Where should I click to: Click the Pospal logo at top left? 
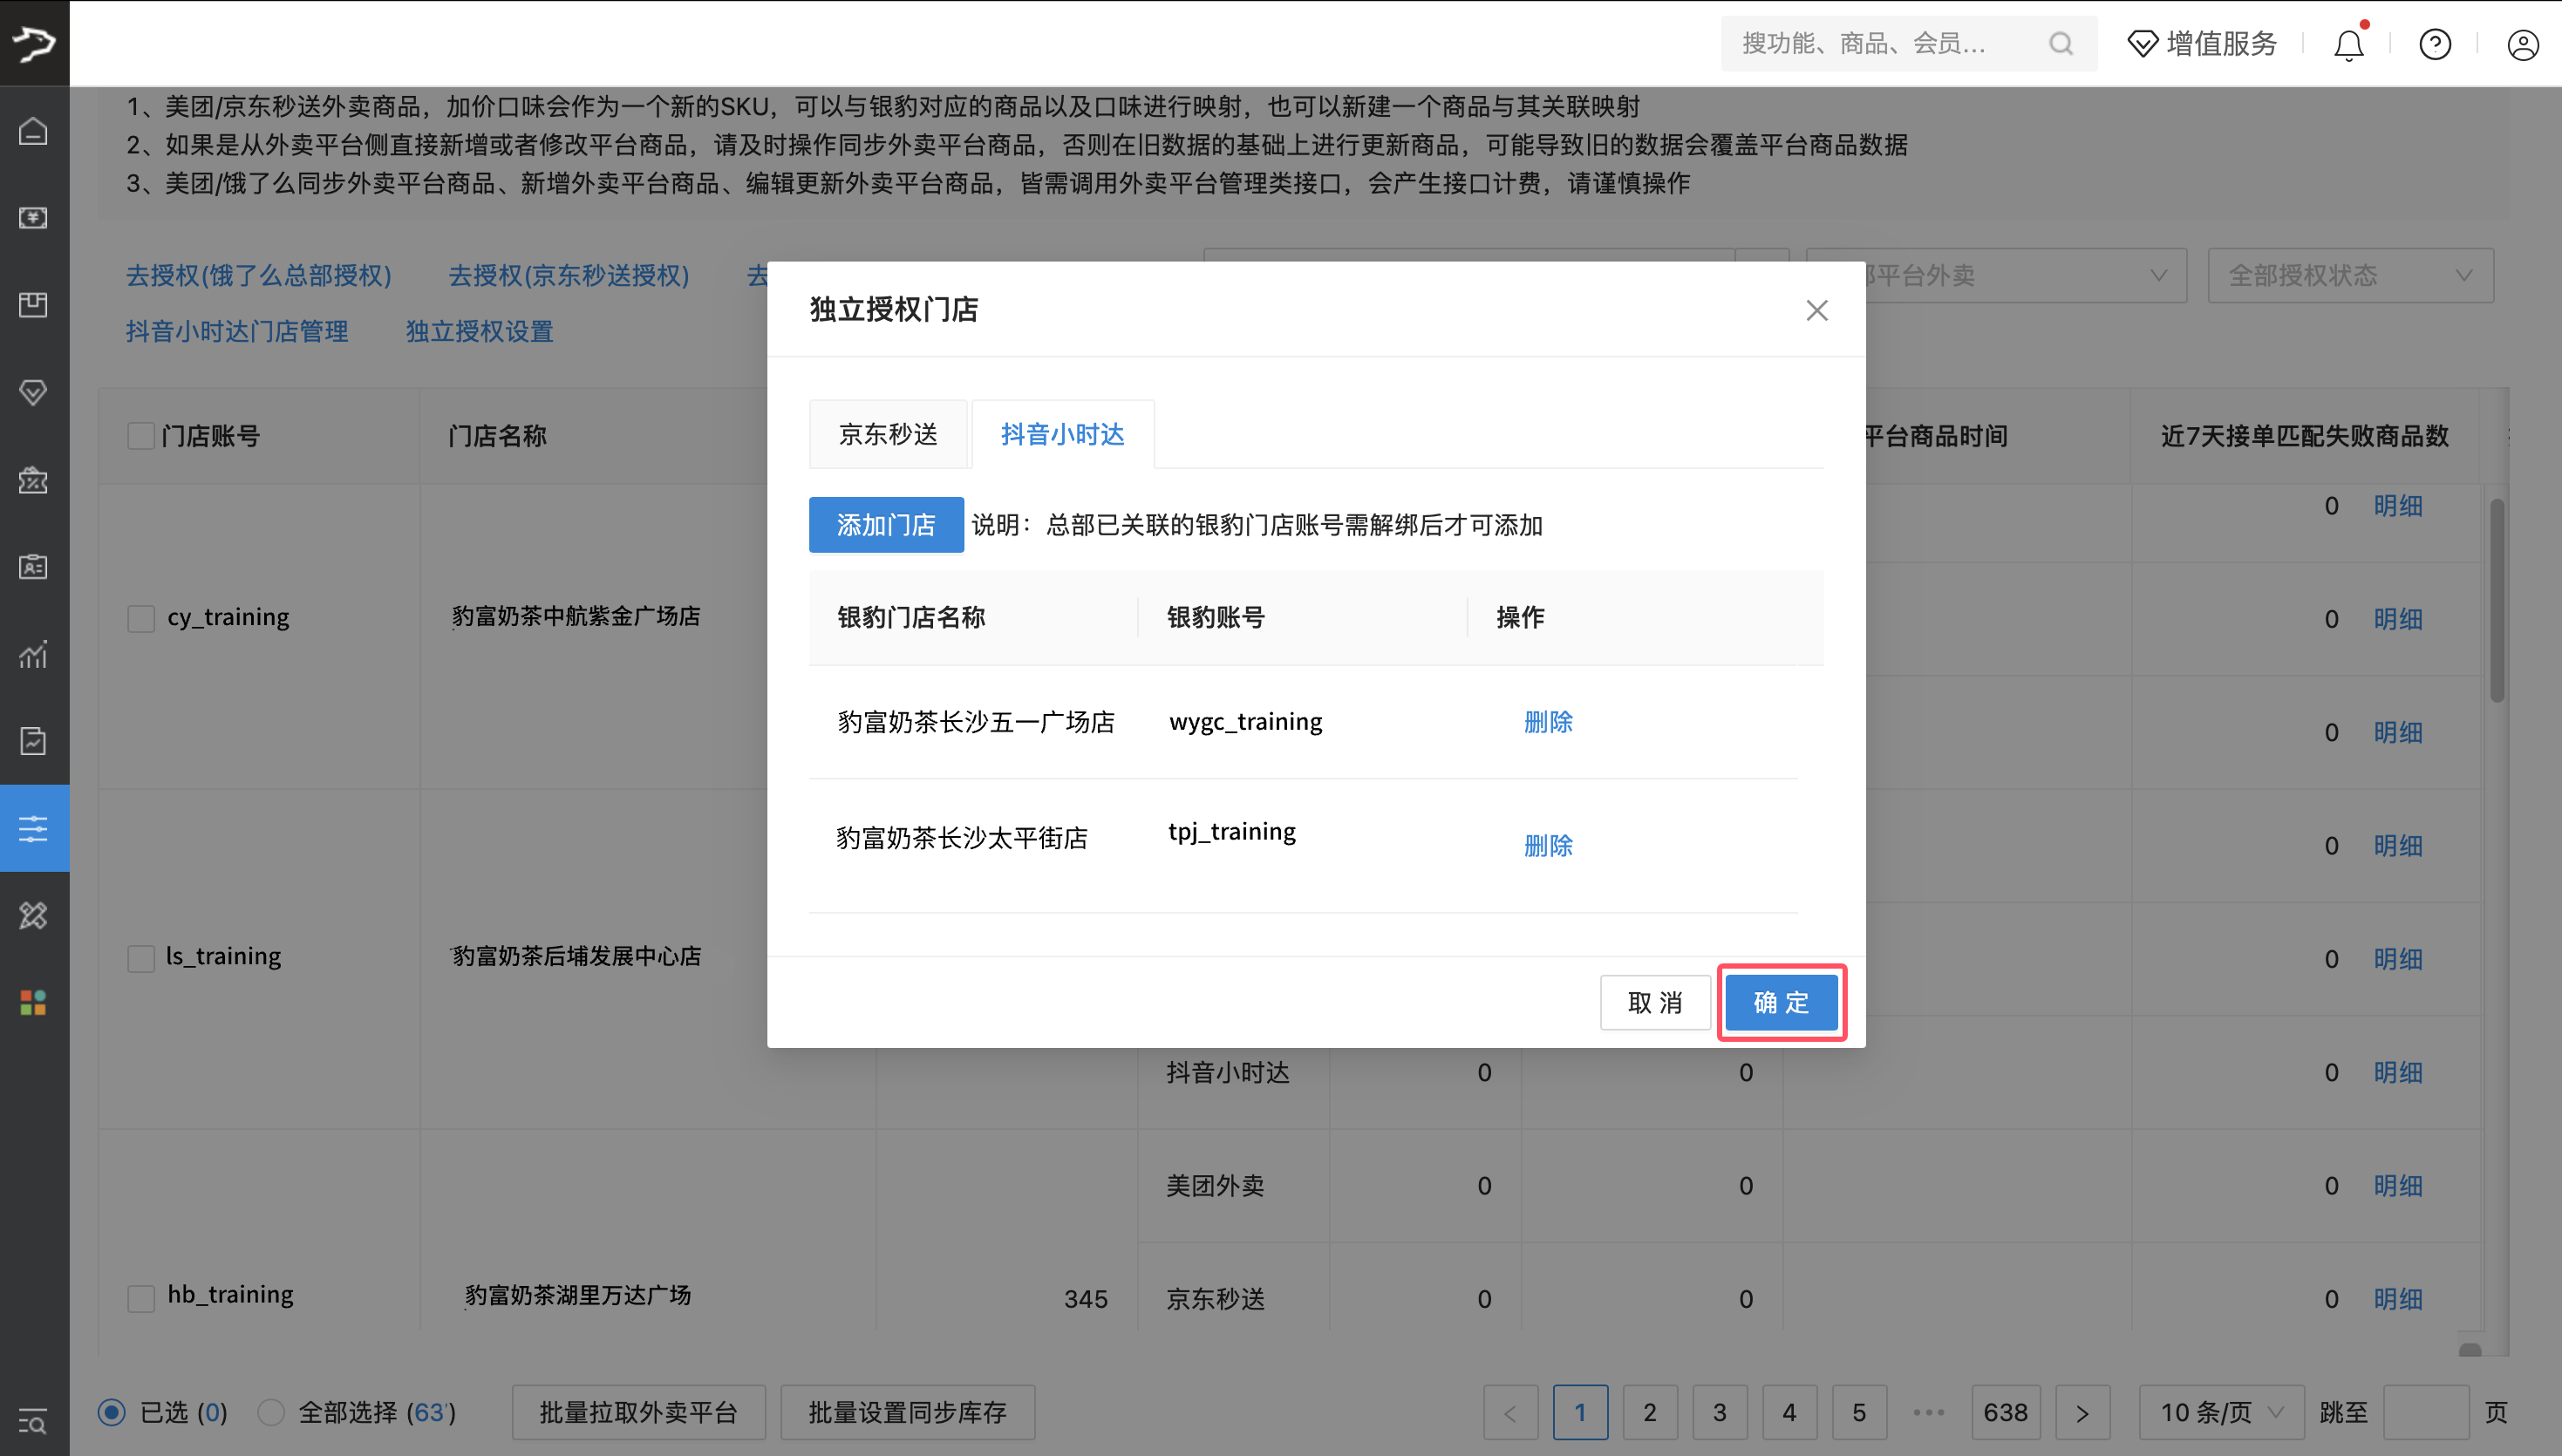coord(34,43)
